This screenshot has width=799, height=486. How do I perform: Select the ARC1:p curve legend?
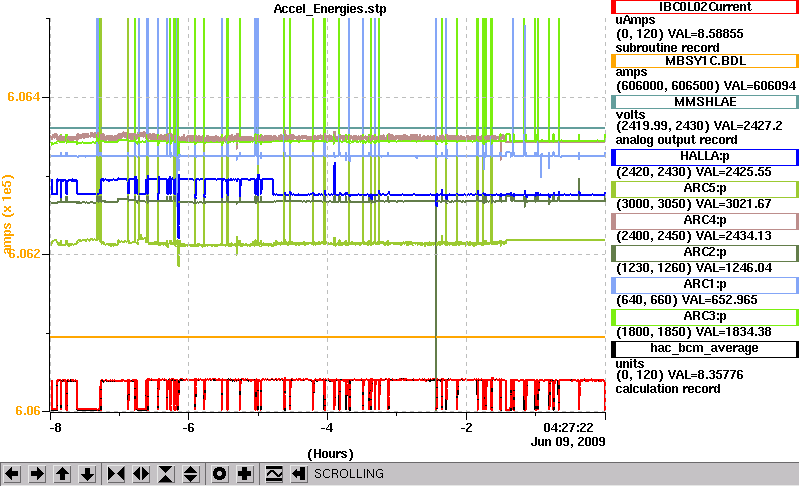[x=705, y=285]
